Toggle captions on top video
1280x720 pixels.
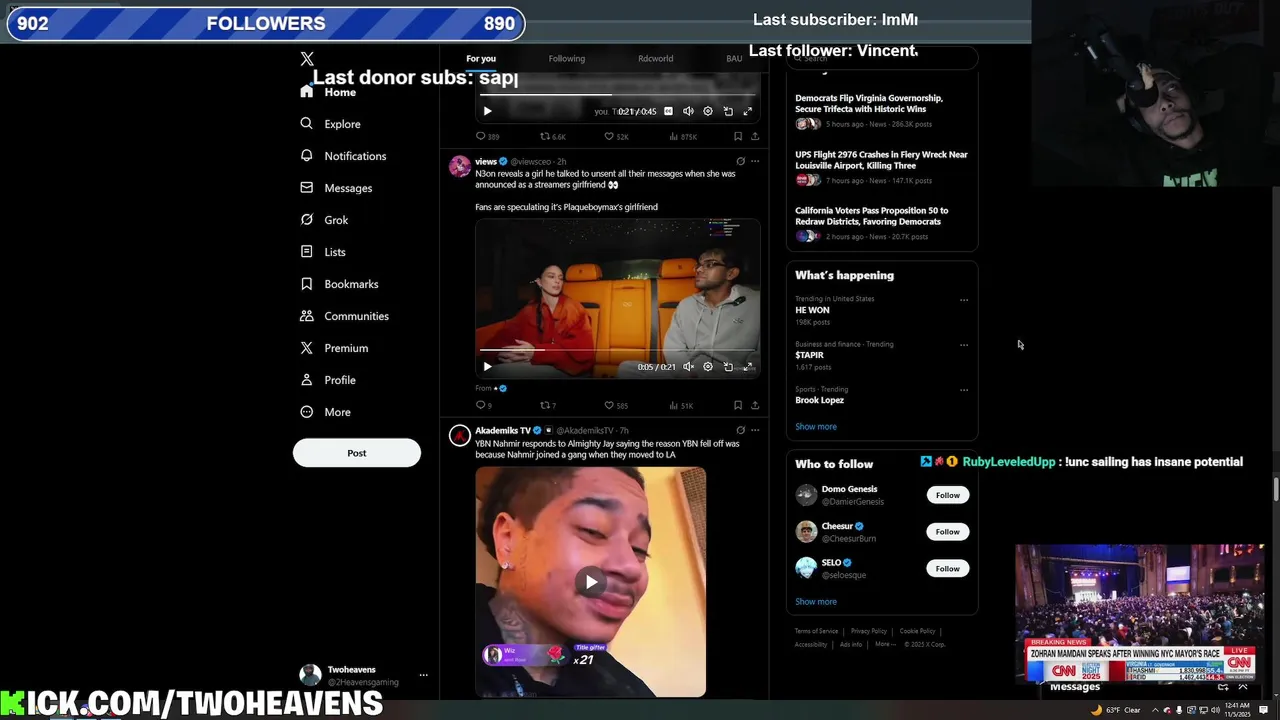point(669,111)
